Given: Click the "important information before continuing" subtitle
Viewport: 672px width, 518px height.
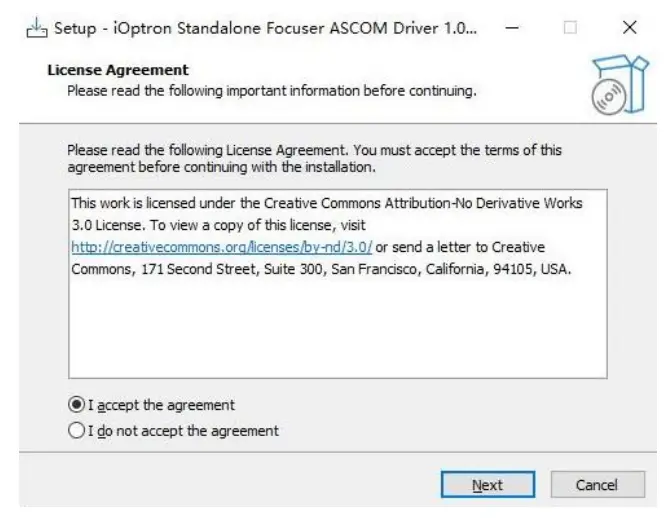Looking at the screenshot, I should pos(271,92).
